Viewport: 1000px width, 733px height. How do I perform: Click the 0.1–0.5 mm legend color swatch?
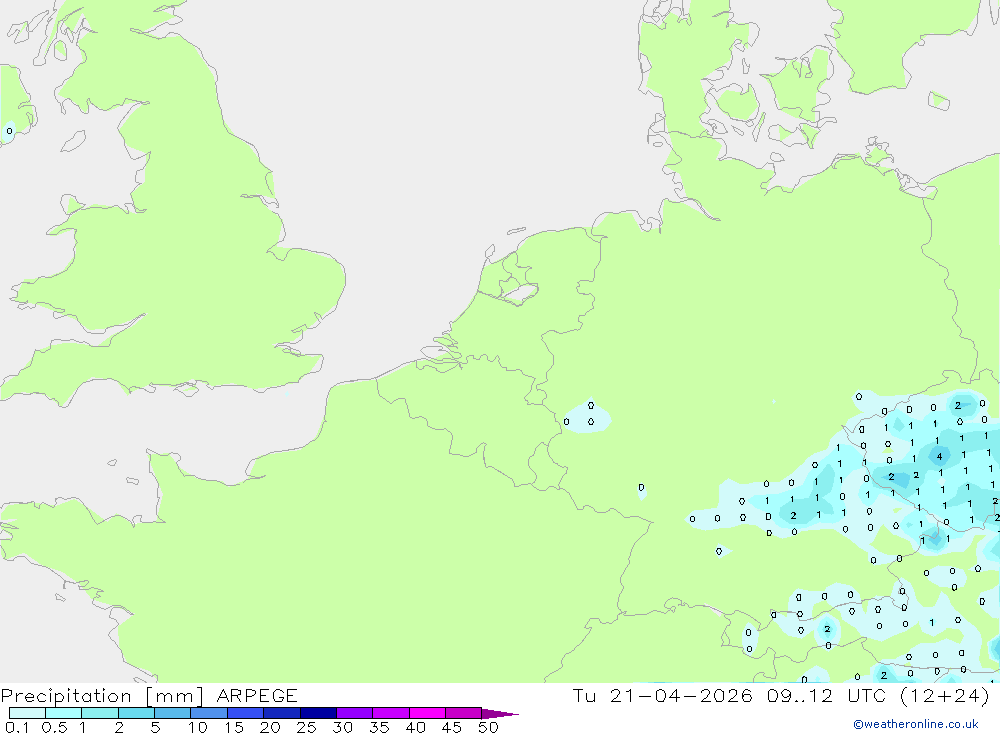(x=27, y=713)
